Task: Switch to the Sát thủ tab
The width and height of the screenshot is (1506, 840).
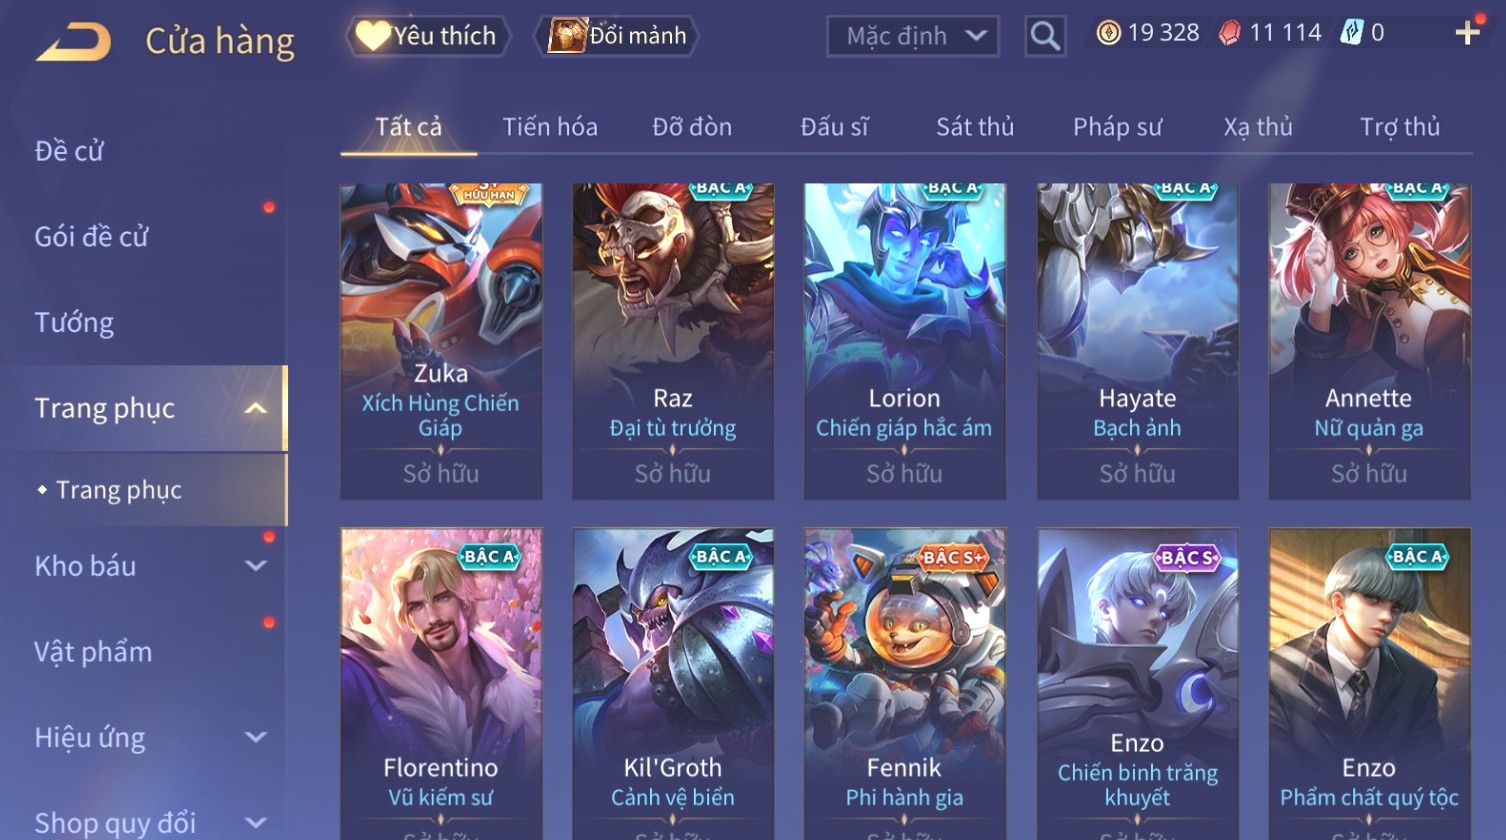Action: click(x=975, y=127)
